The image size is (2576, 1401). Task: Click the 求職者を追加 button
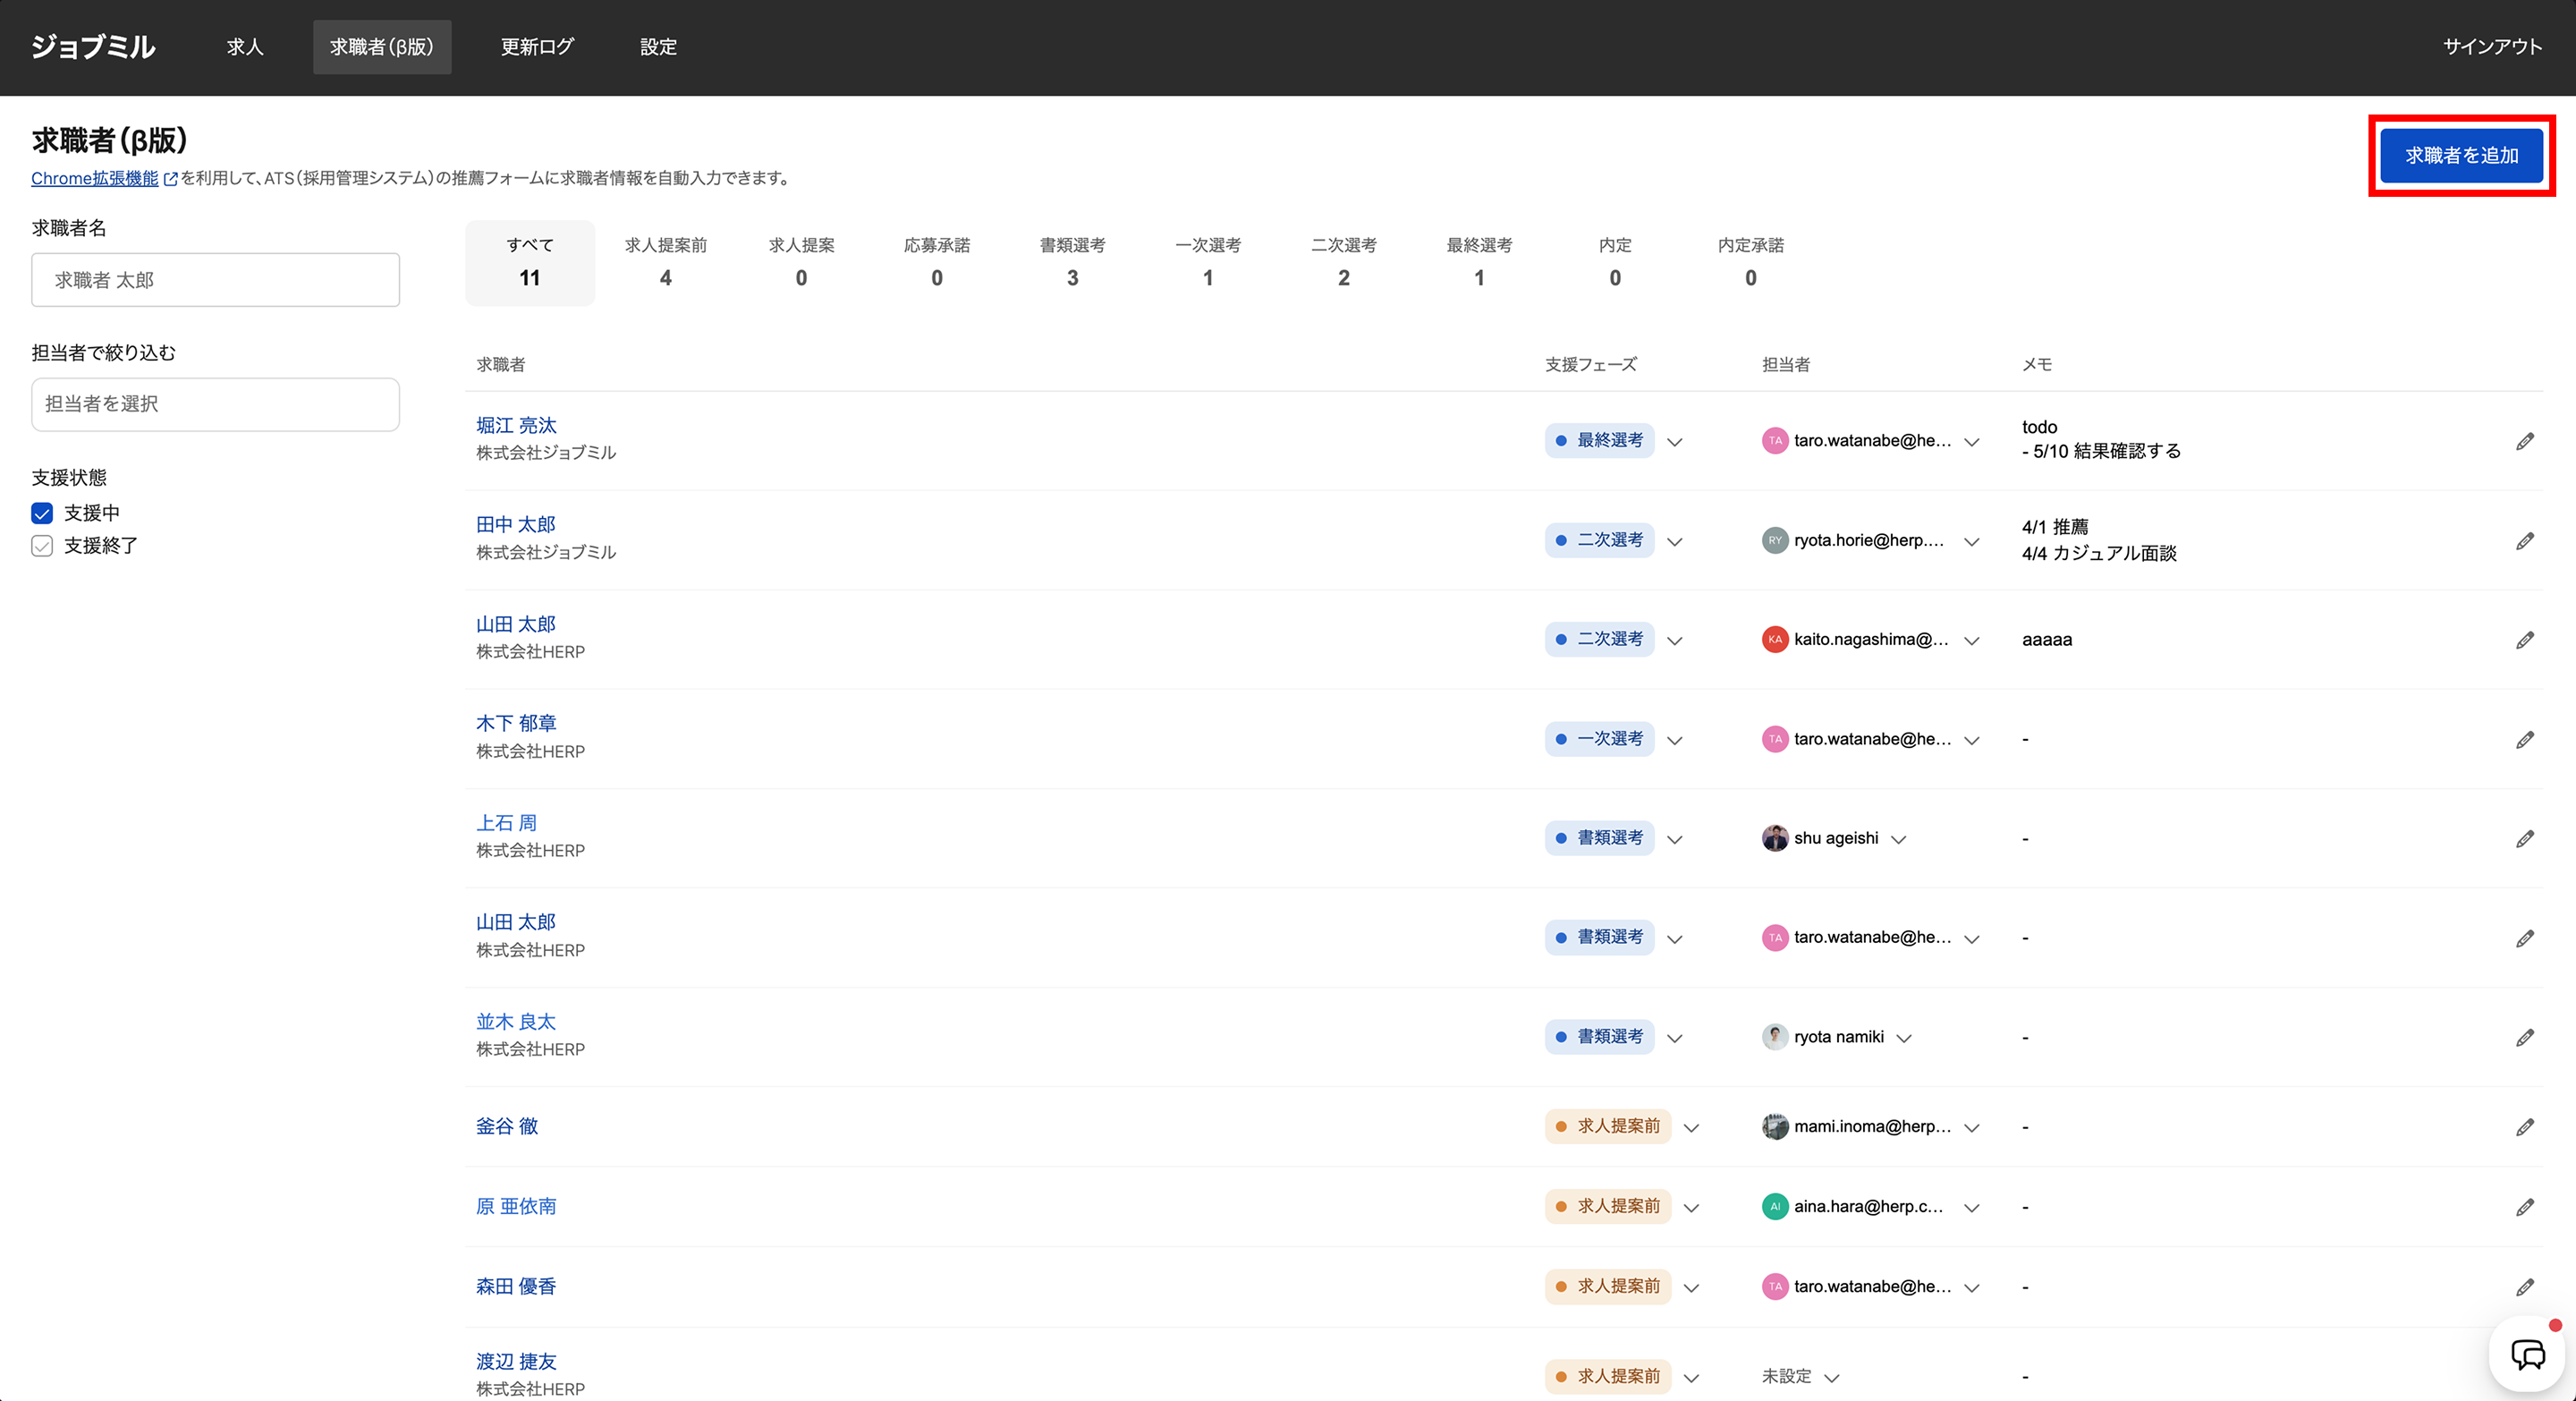tap(2461, 155)
